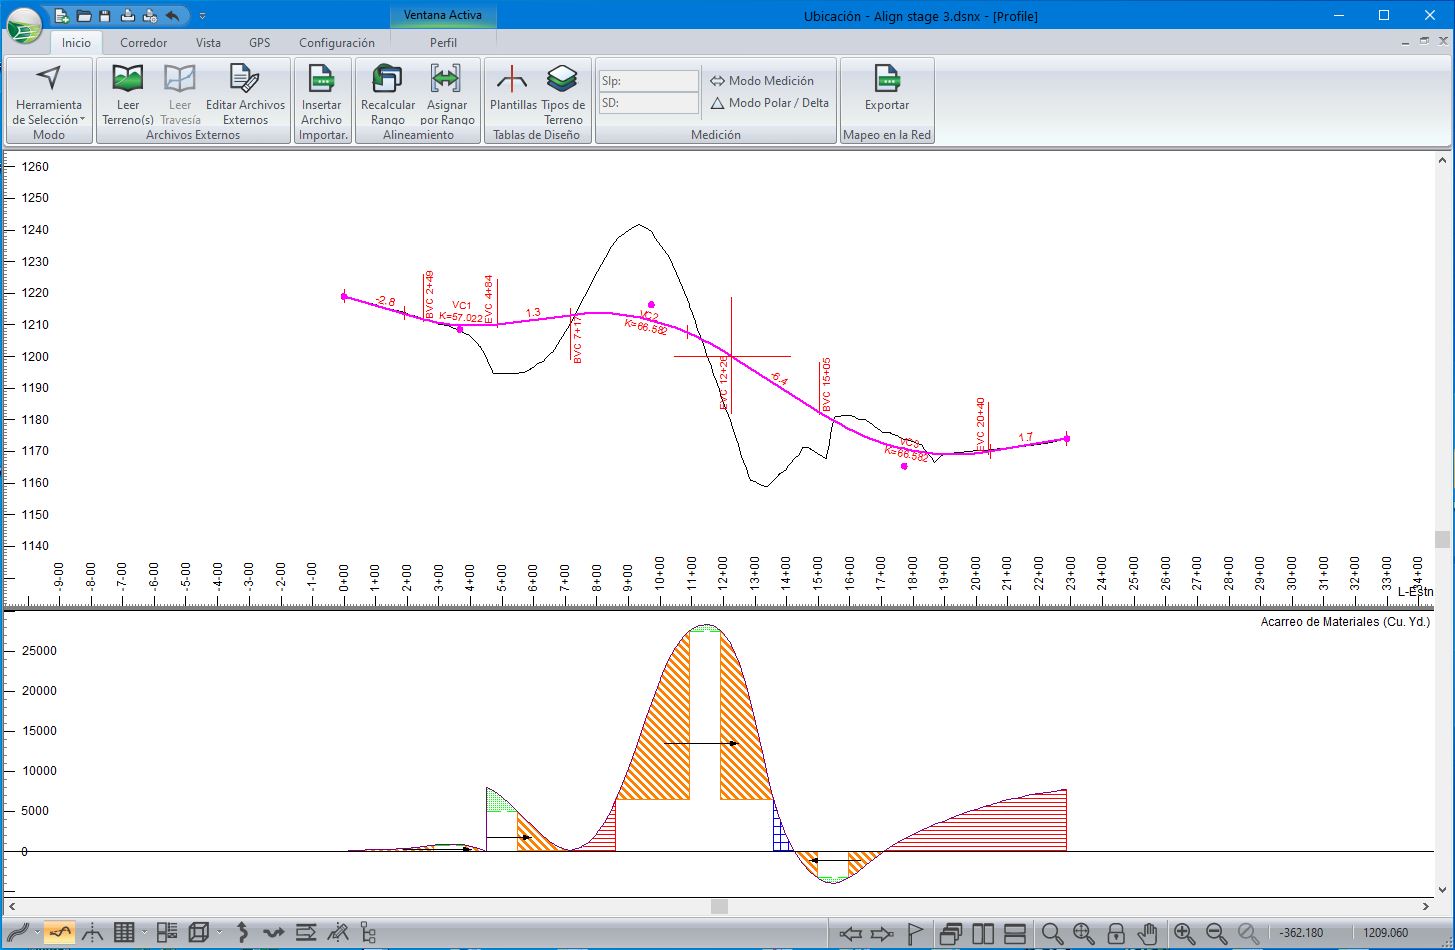The height and width of the screenshot is (950, 1455).
Task: Click the Leer Terreno(s) icon
Action: [x=128, y=80]
